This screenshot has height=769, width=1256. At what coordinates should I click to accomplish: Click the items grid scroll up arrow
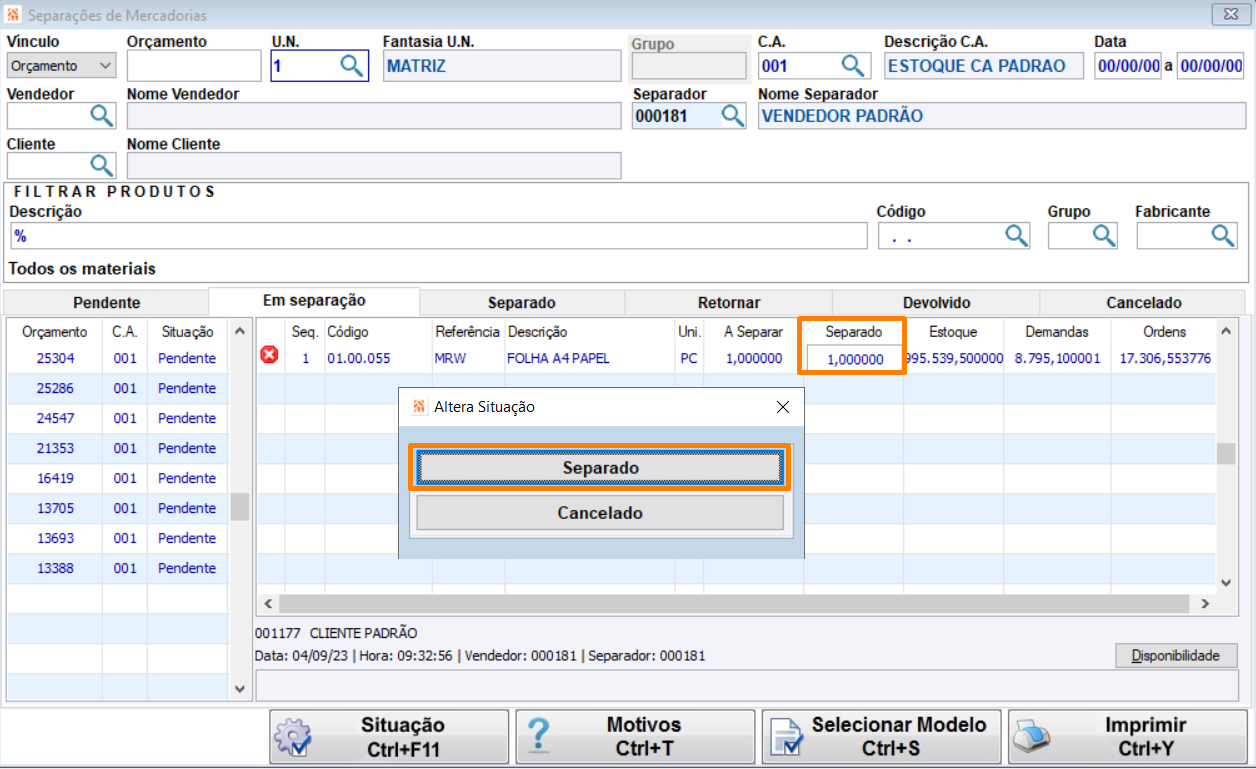tap(1225, 329)
